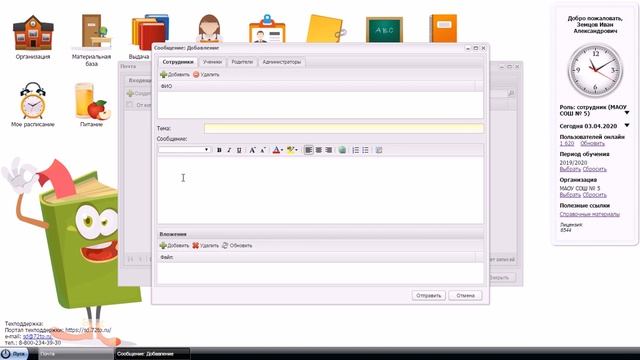Click the ФИО column header

(x=316, y=86)
